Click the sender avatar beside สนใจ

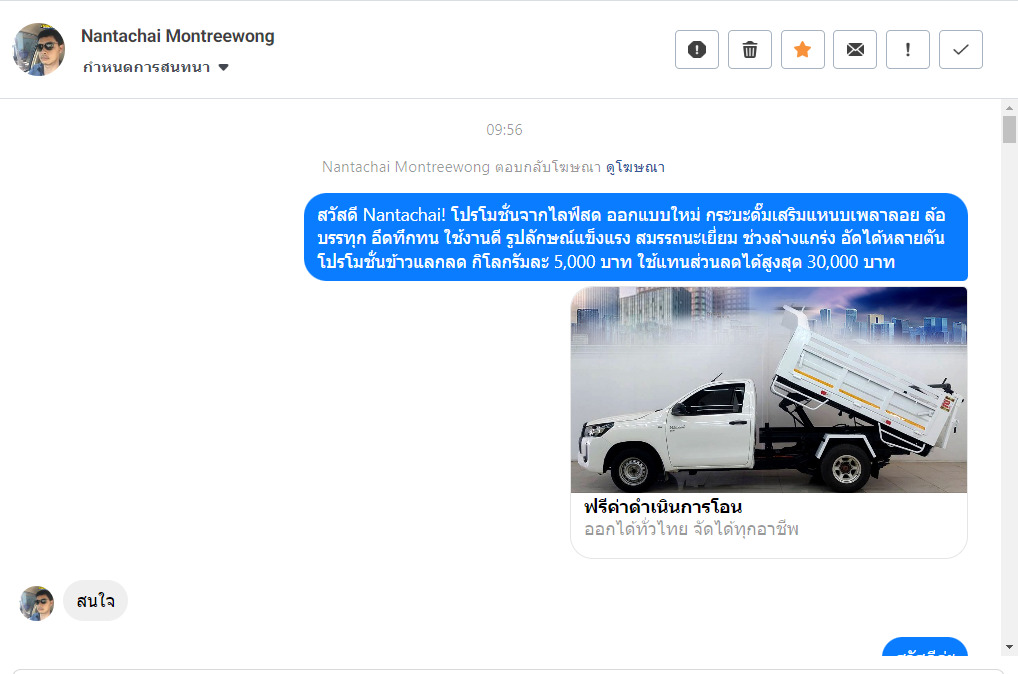click(36, 603)
